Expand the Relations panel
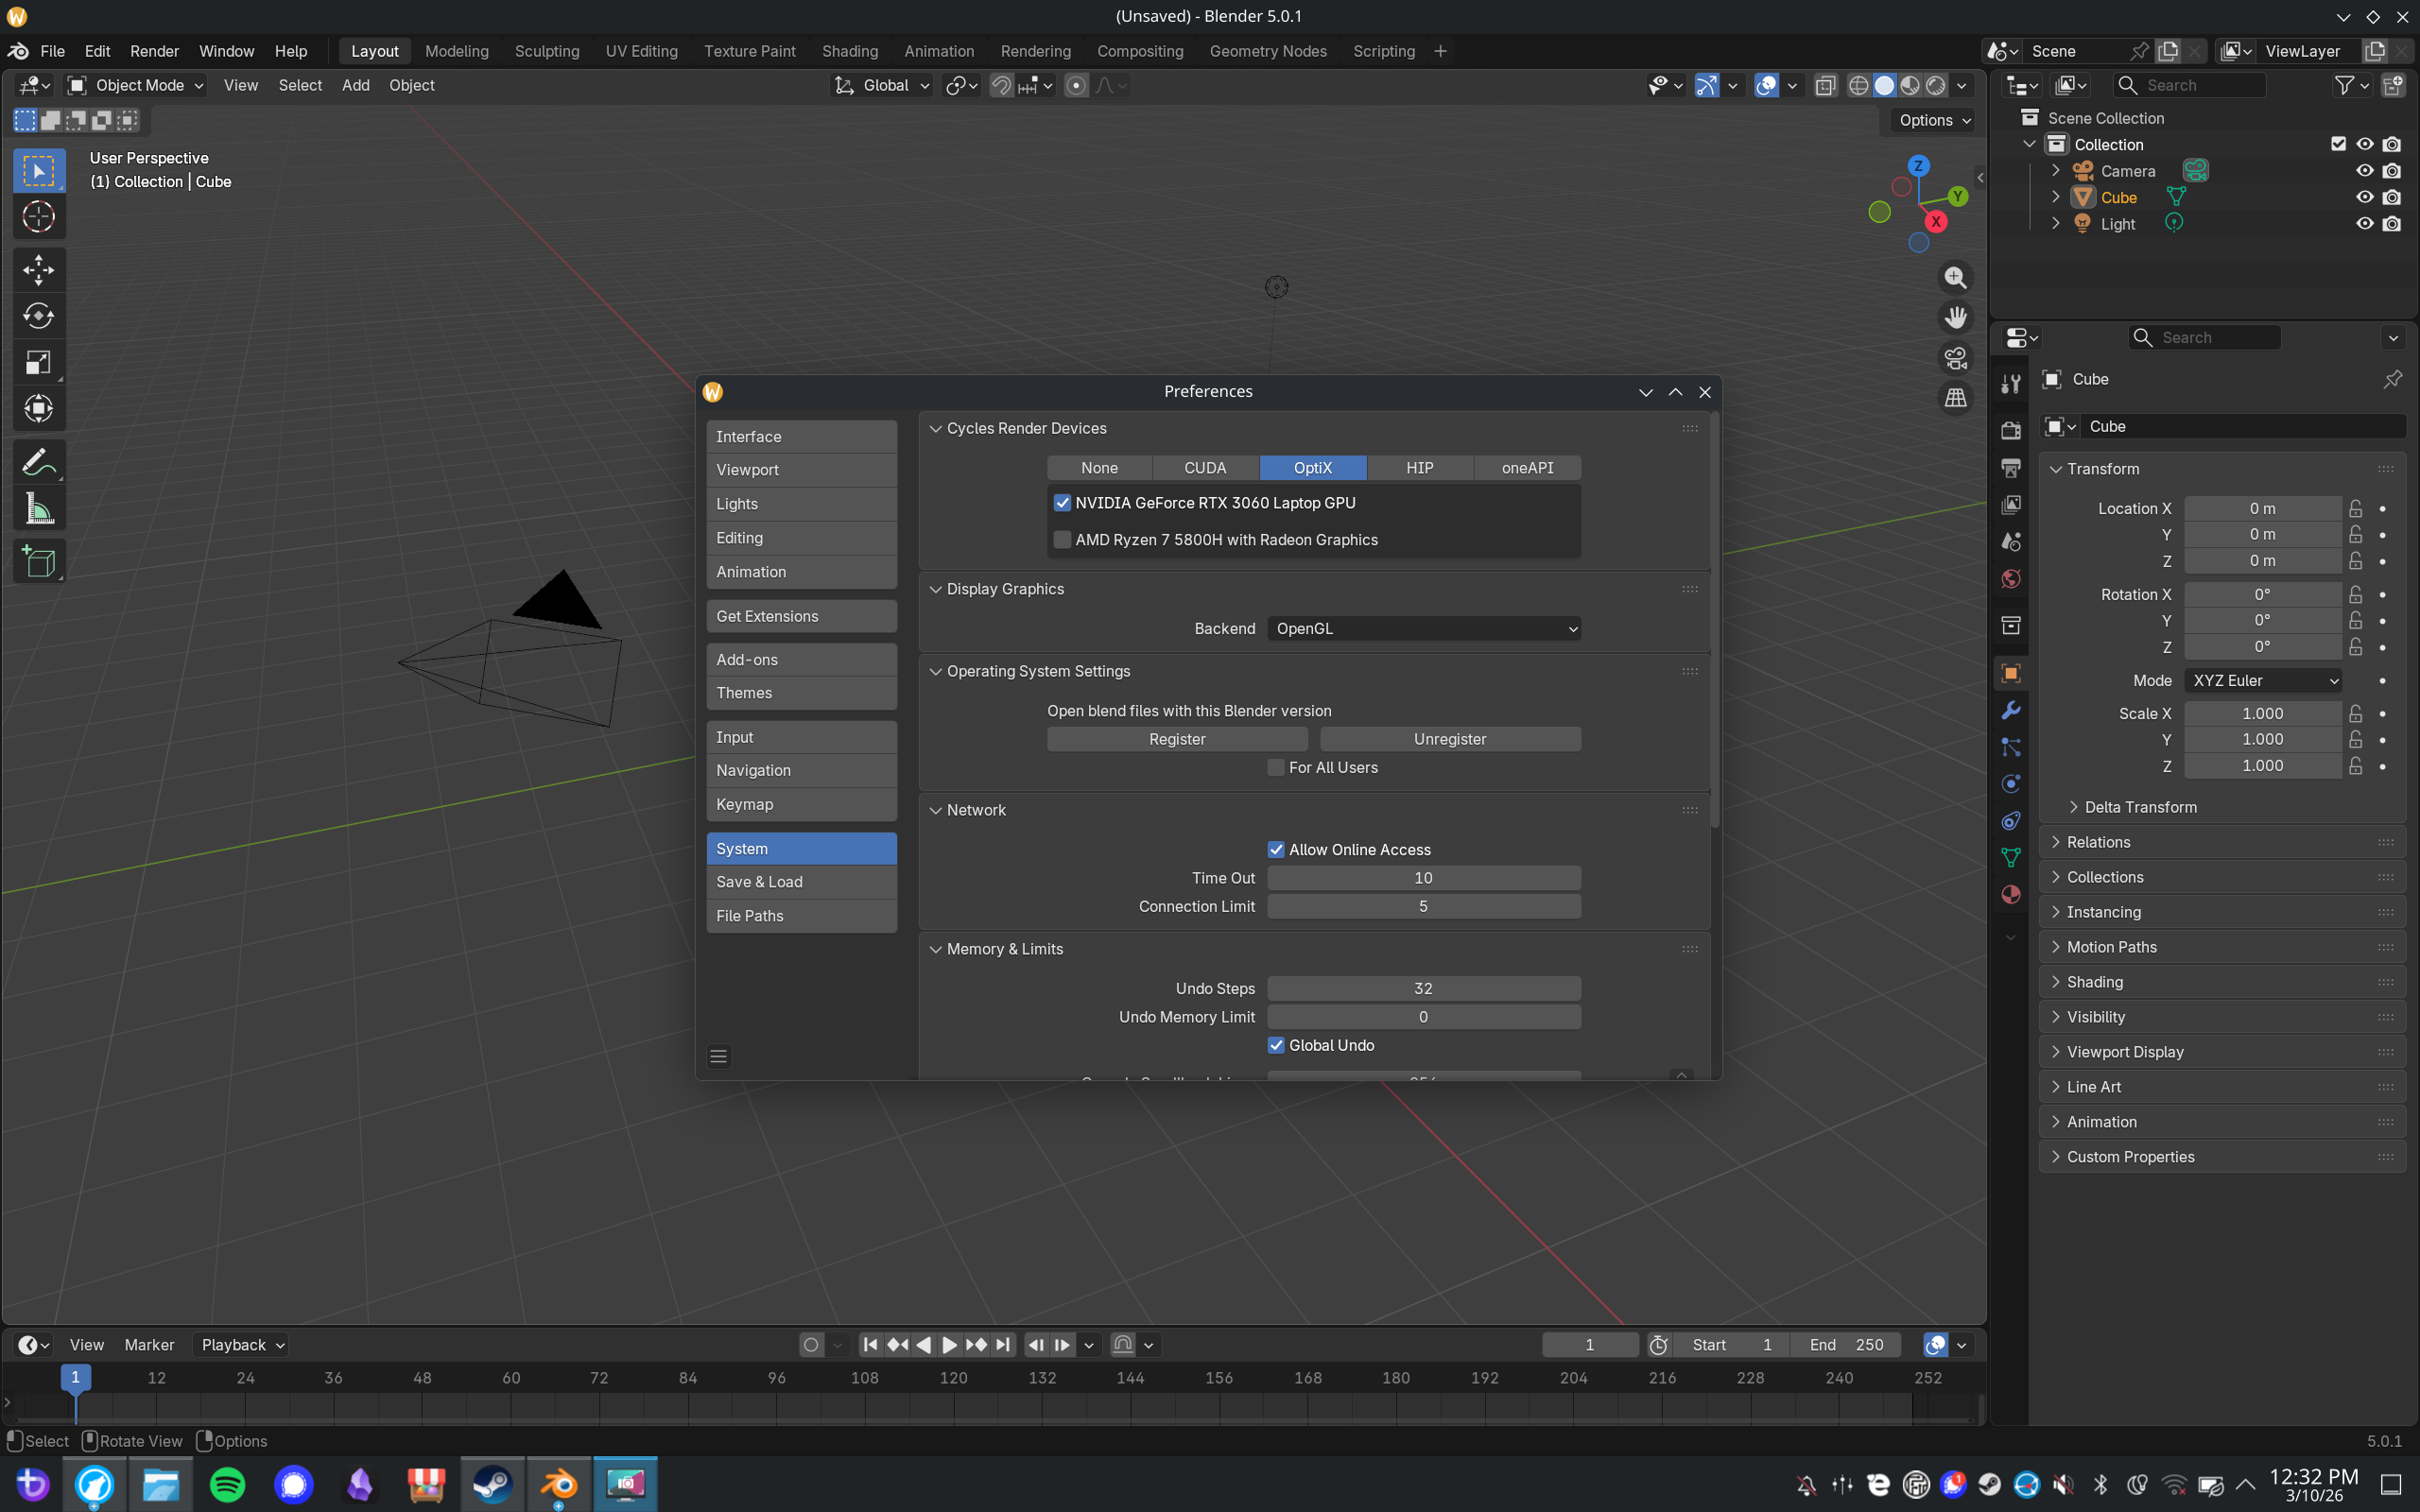The width and height of the screenshot is (2420, 1512). click(2098, 842)
